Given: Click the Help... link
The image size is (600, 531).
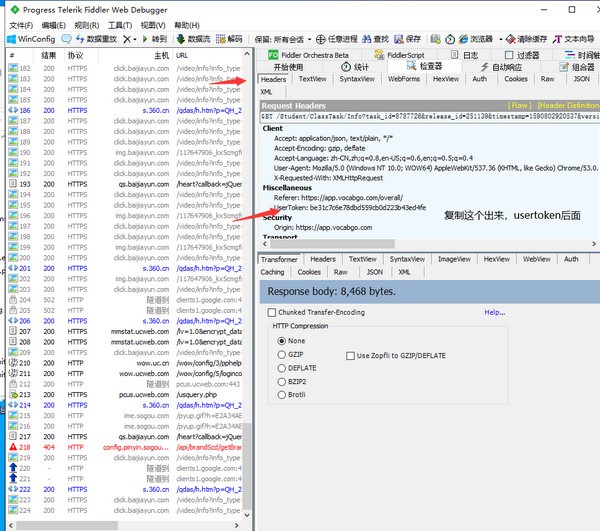Looking at the screenshot, I should pos(494,312).
